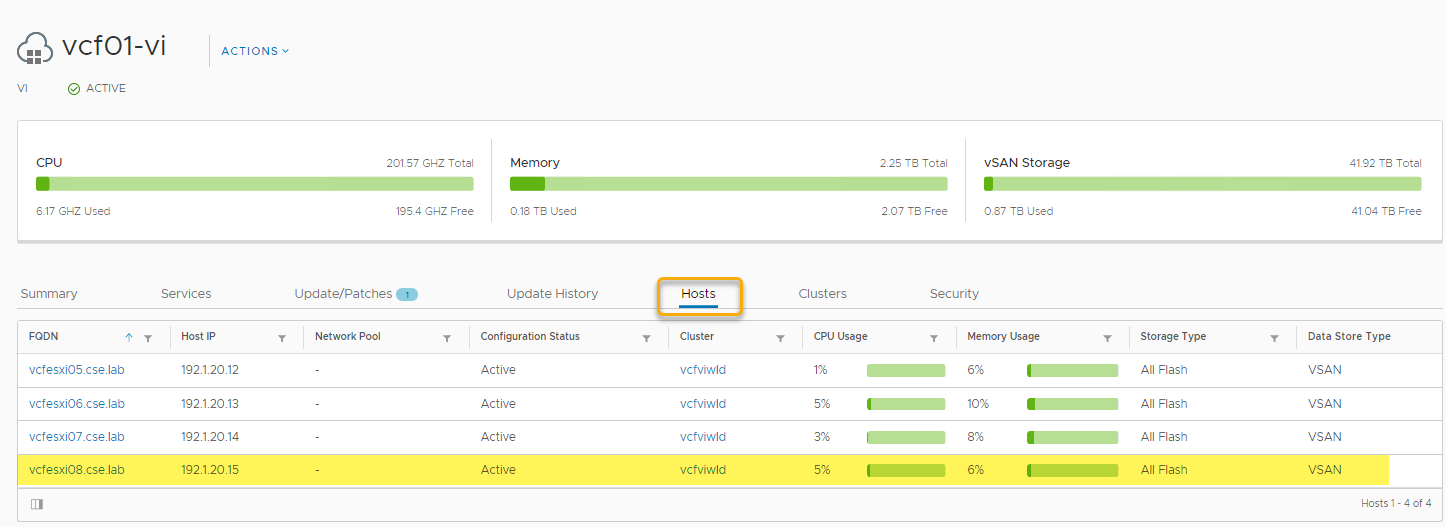Toggle FQDN sort order arrow

coord(128,337)
